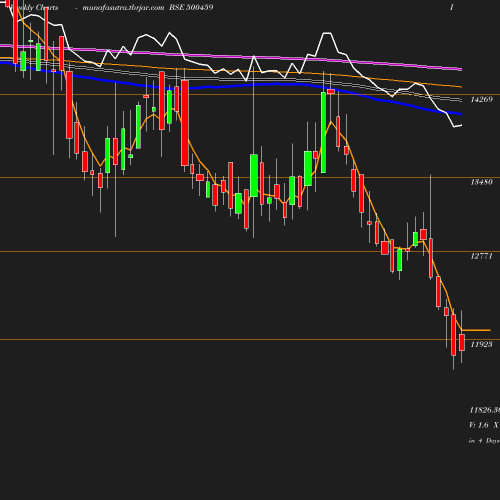Click the 11923 price level label
The height and width of the screenshot is (500, 500).
(x=481, y=344)
